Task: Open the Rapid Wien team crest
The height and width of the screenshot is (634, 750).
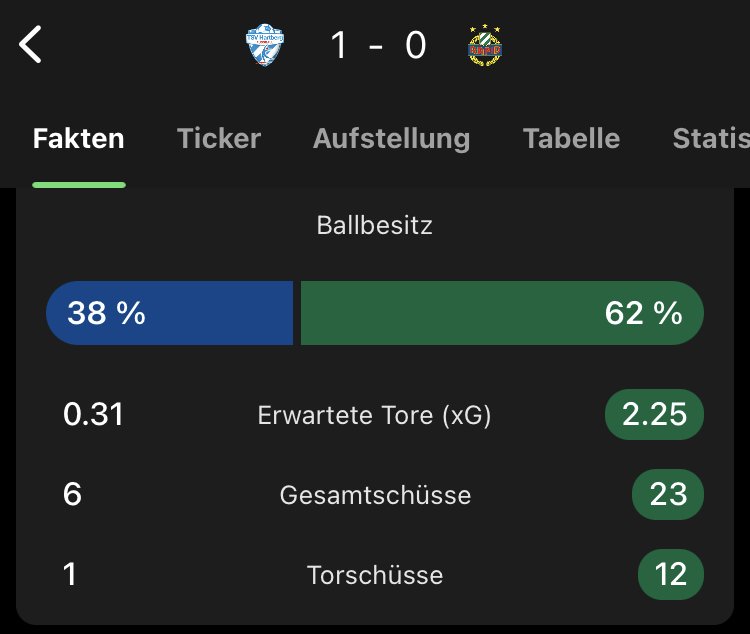Action: [x=484, y=46]
